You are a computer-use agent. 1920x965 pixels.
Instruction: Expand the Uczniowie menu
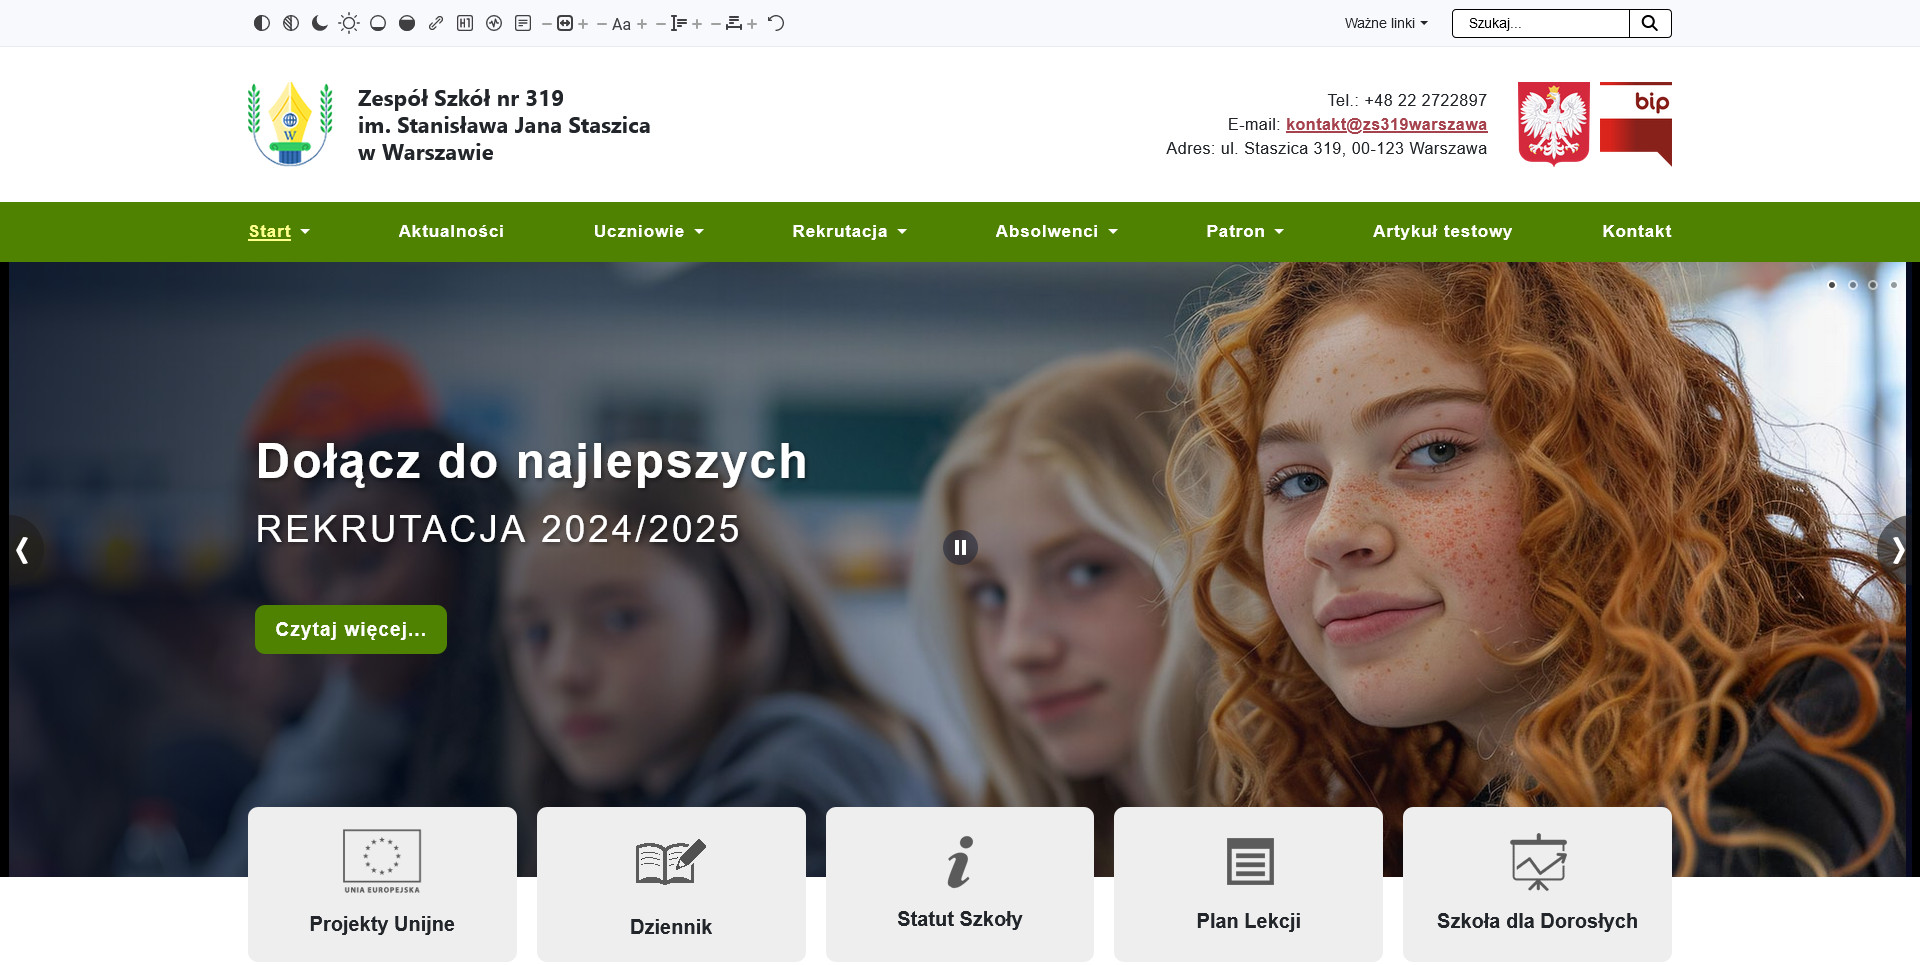coord(648,231)
